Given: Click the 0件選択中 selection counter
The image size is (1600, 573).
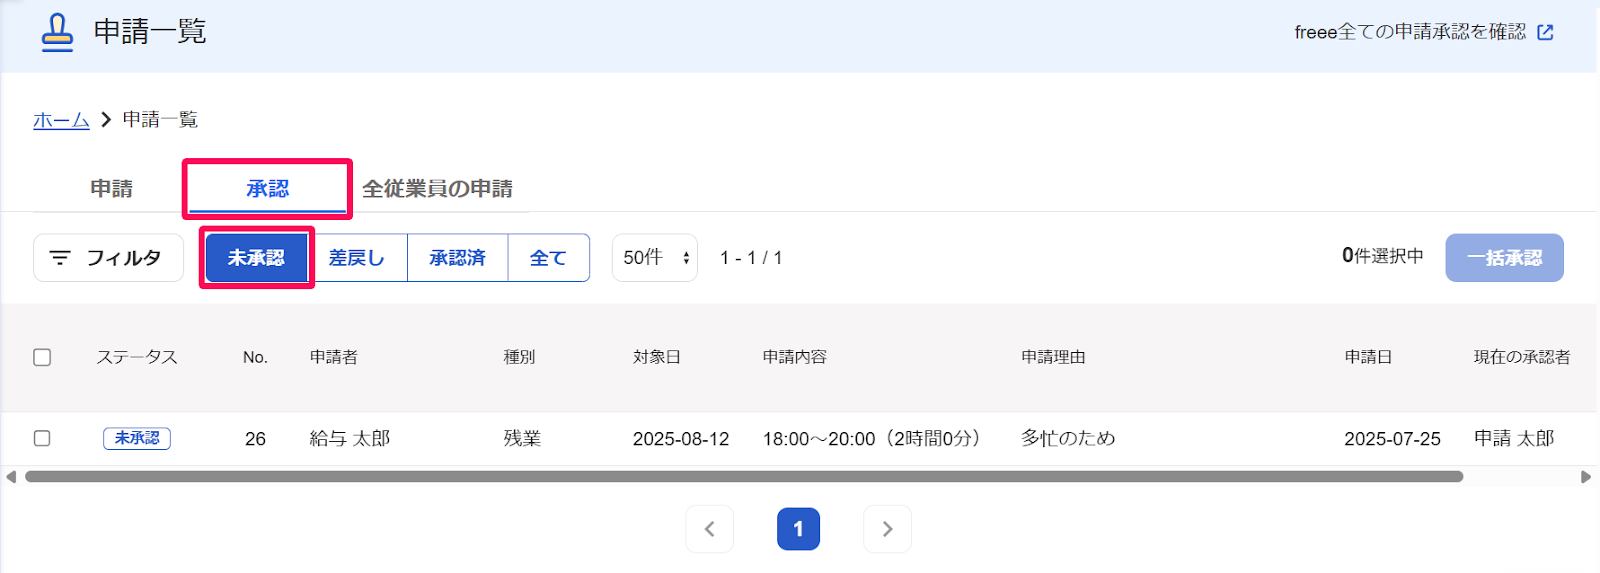Looking at the screenshot, I should [x=1382, y=256].
